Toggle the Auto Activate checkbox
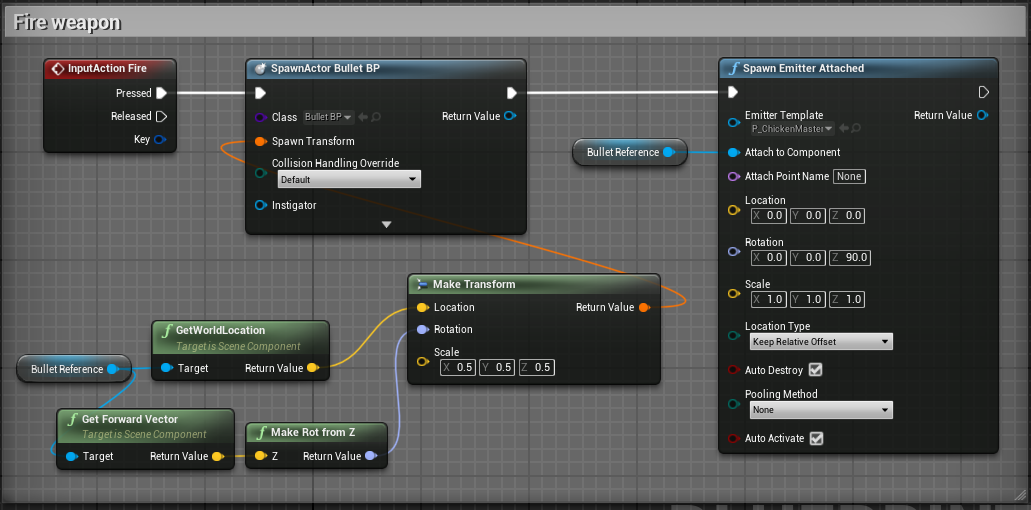 click(816, 438)
